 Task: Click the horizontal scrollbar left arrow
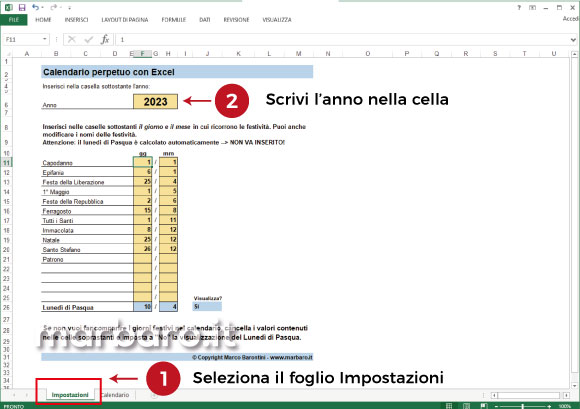pyautogui.click(x=494, y=395)
